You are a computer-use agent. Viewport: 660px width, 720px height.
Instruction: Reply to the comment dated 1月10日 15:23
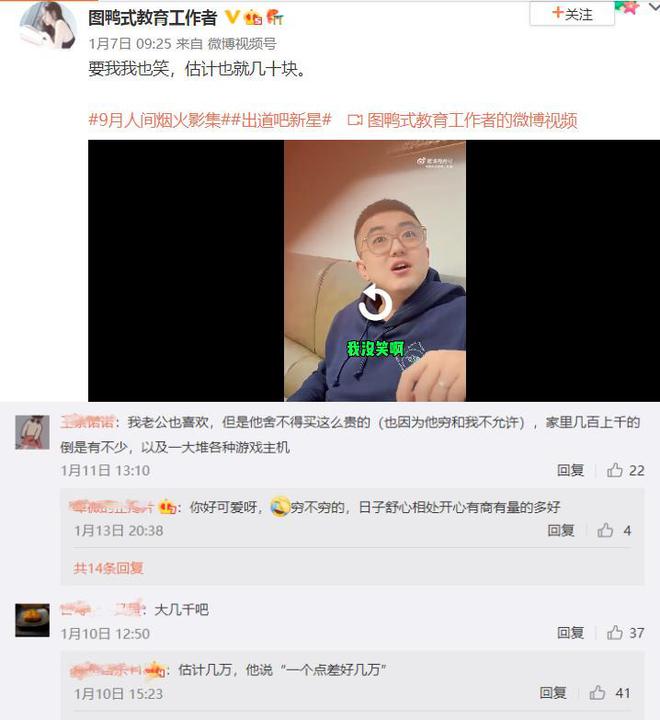click(553, 692)
